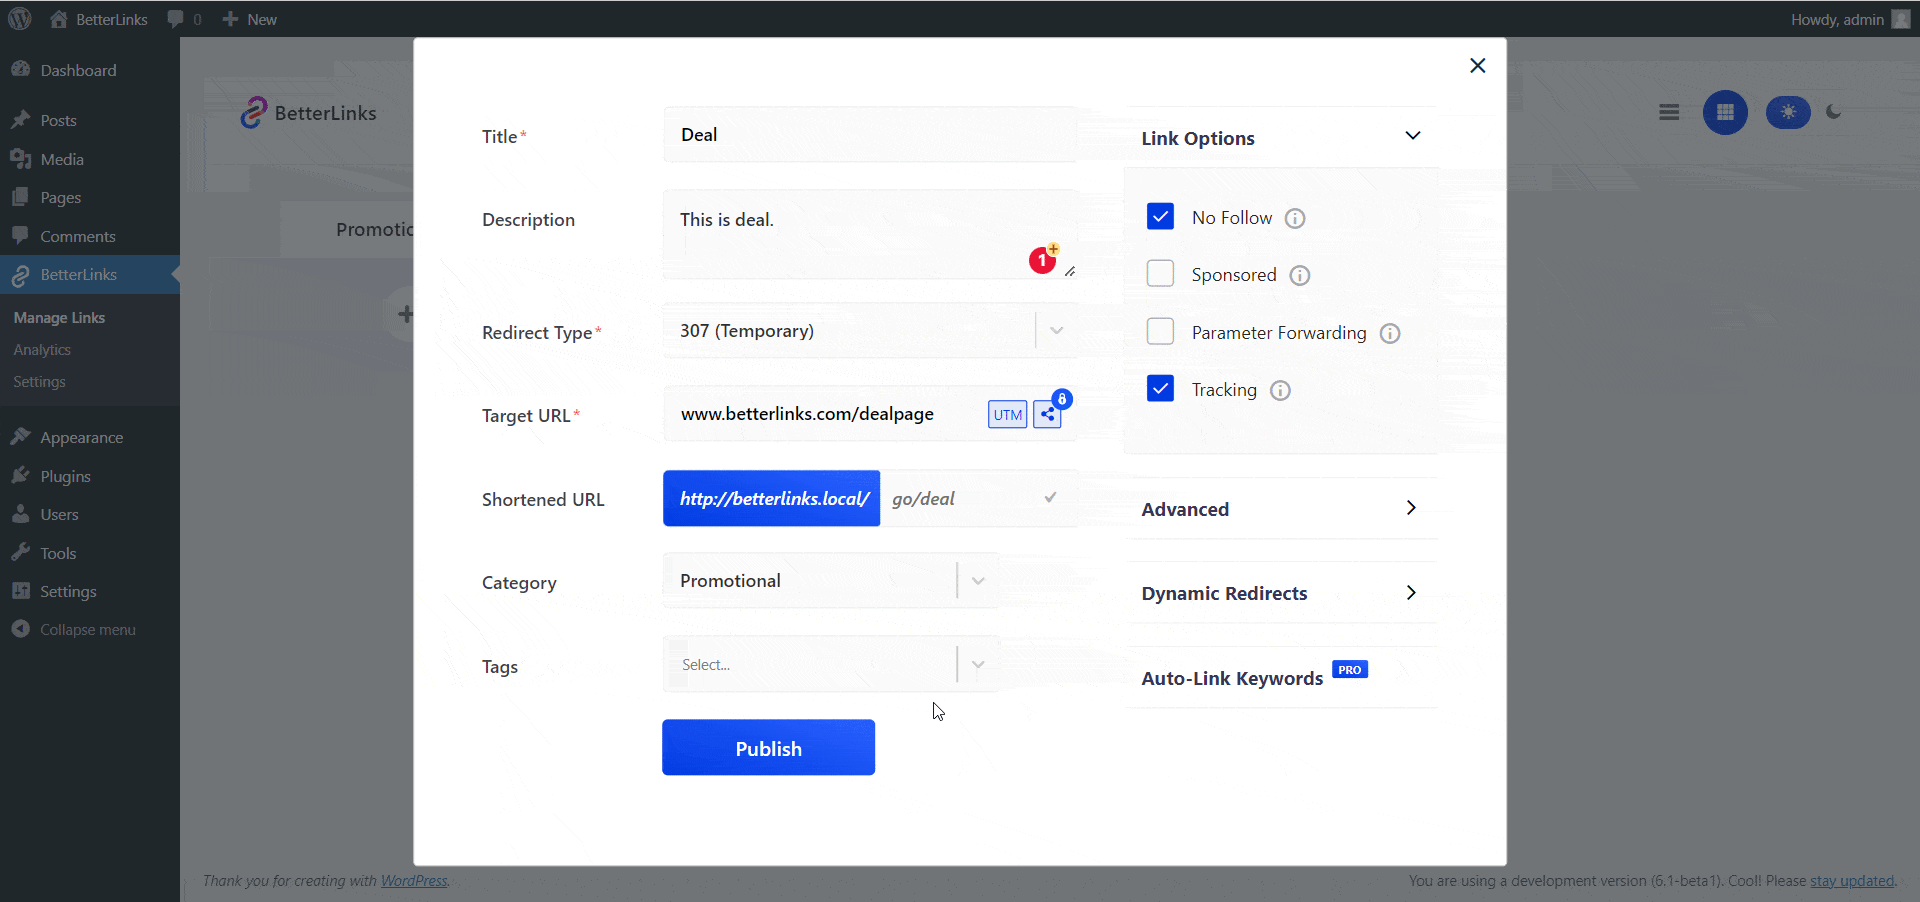Click the info icon beside Parameter Forwarding
This screenshot has width=1920, height=902.
1391,333
